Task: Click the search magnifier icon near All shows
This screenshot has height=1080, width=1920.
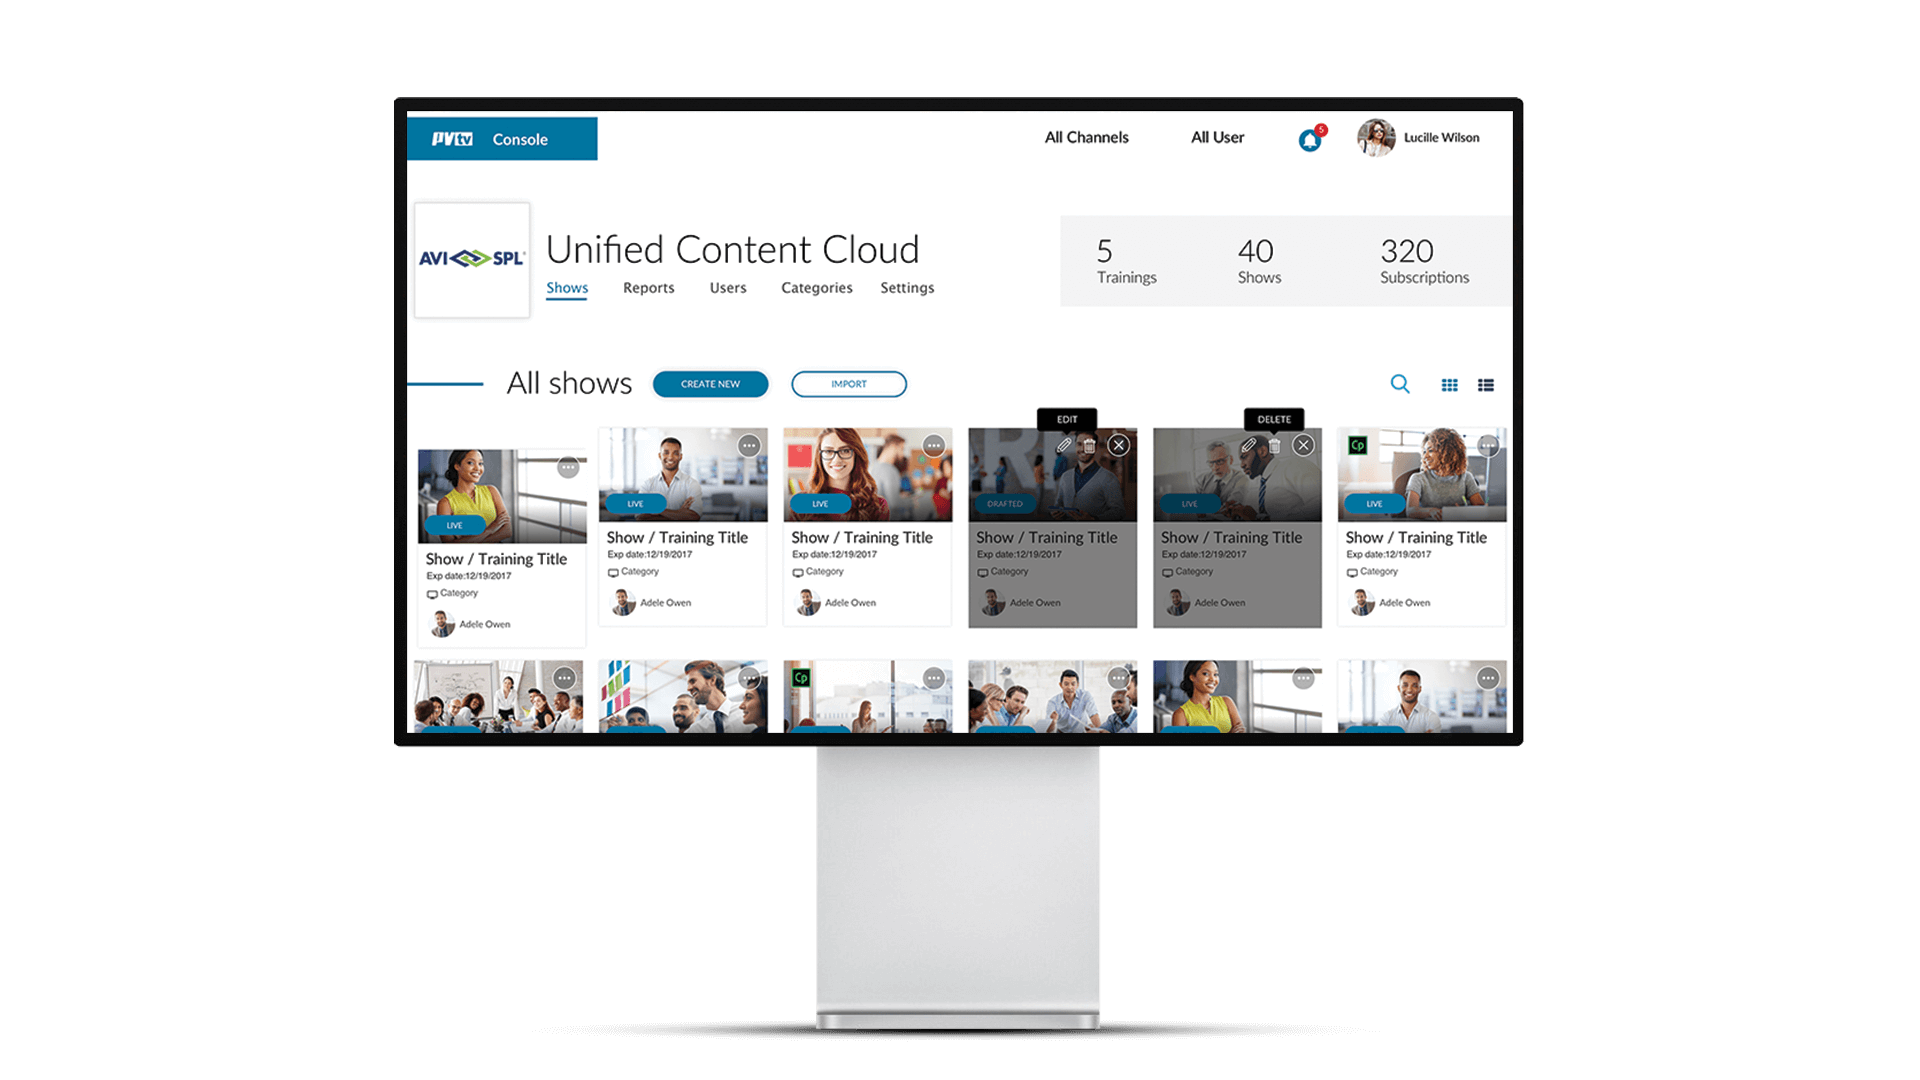Action: click(1400, 384)
